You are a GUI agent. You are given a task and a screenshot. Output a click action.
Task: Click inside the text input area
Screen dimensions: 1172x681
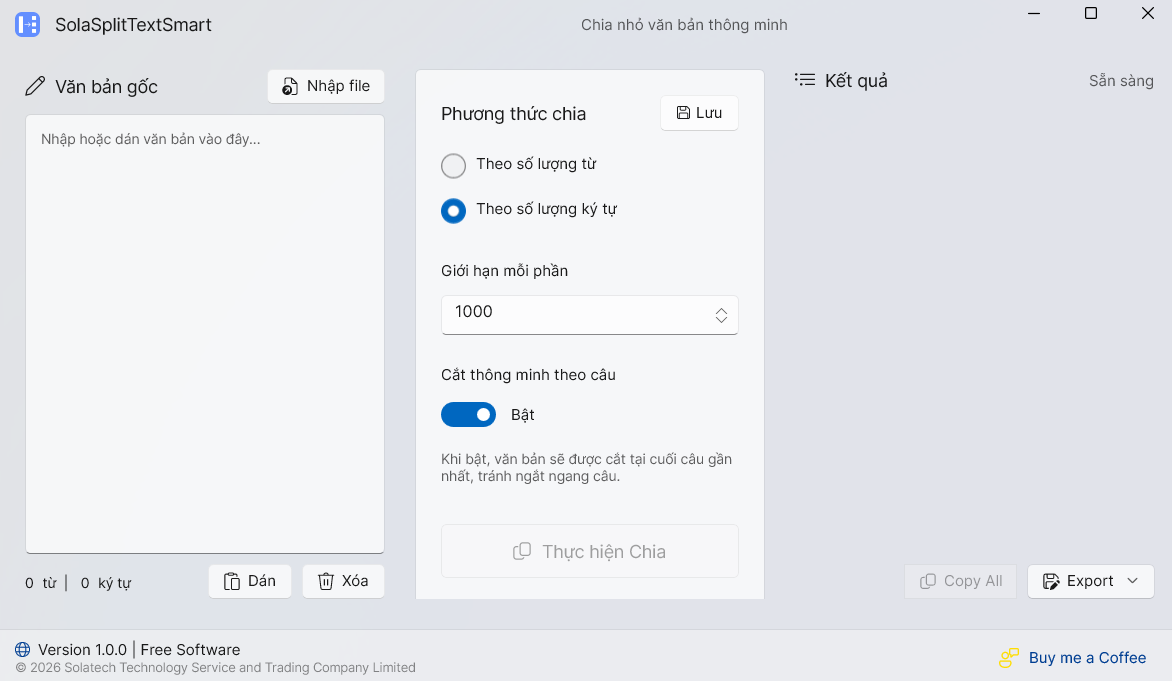click(x=204, y=330)
